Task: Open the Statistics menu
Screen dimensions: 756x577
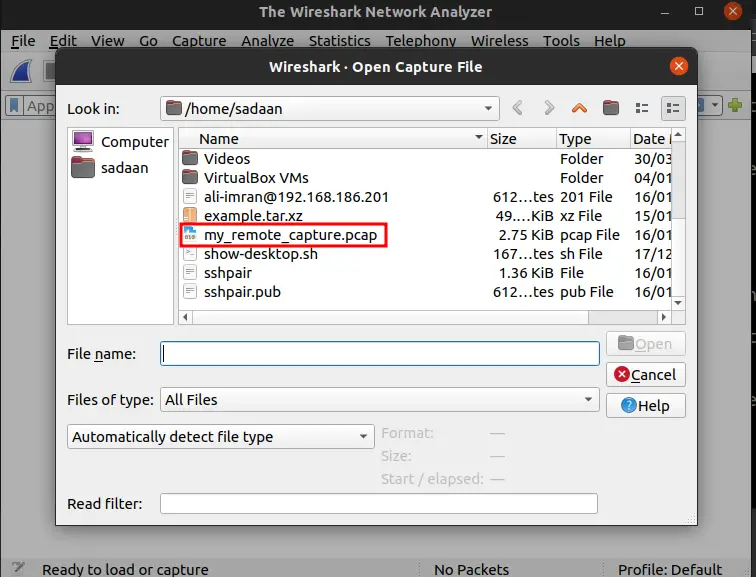Action: click(x=339, y=41)
